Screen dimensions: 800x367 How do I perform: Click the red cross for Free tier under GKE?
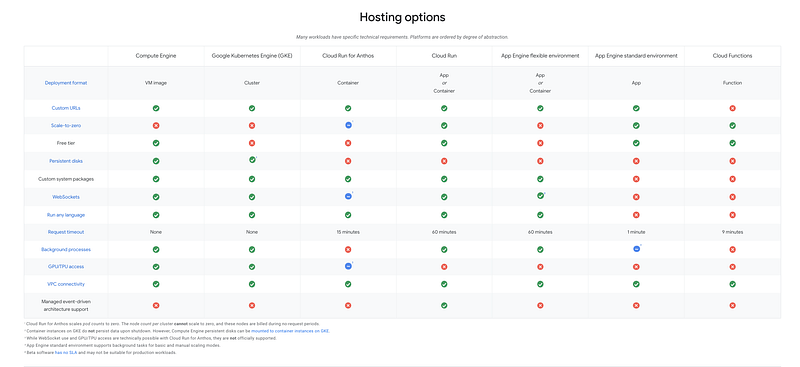pyautogui.click(x=252, y=143)
